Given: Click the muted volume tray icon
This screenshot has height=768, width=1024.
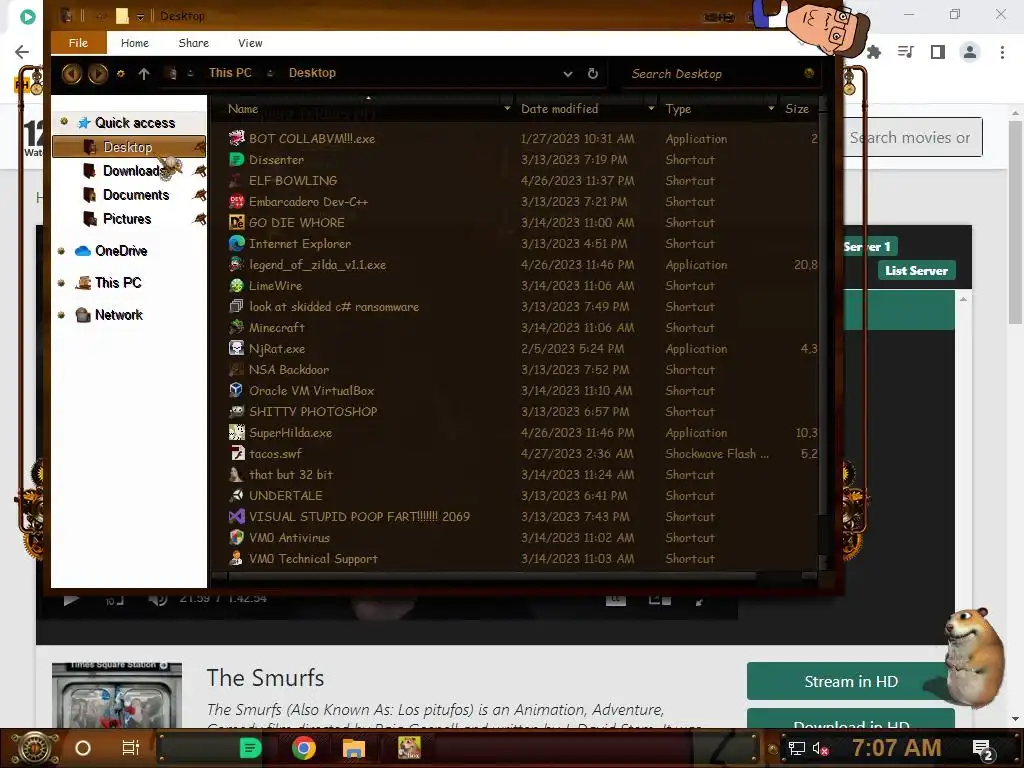Looking at the screenshot, I should [x=820, y=748].
